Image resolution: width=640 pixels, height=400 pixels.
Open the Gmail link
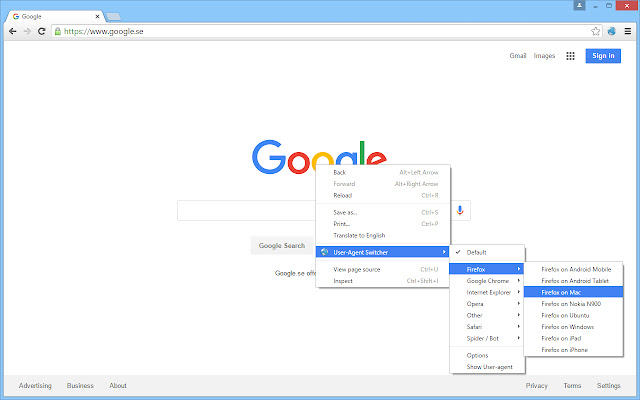[518, 56]
